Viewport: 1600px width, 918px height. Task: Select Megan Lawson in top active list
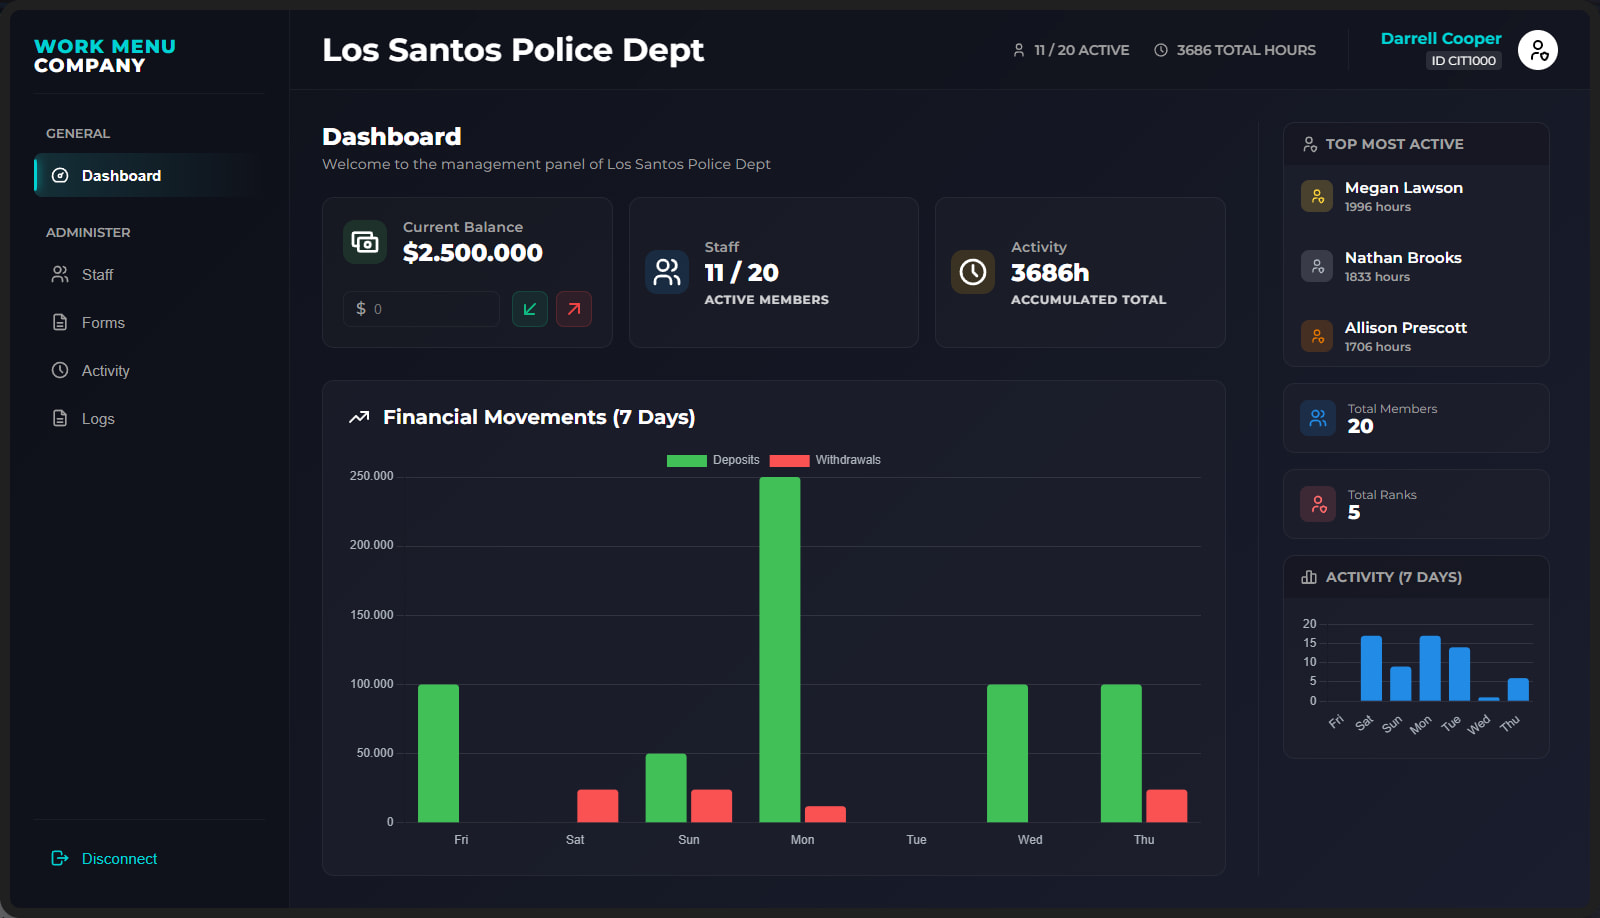[x=1416, y=196]
